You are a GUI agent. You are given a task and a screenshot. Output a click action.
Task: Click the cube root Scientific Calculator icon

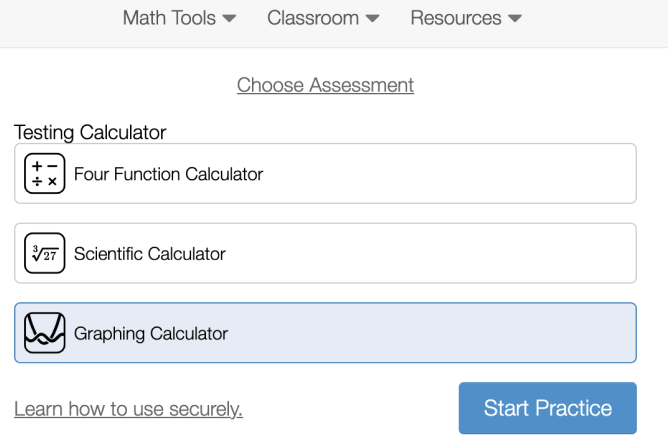44,253
